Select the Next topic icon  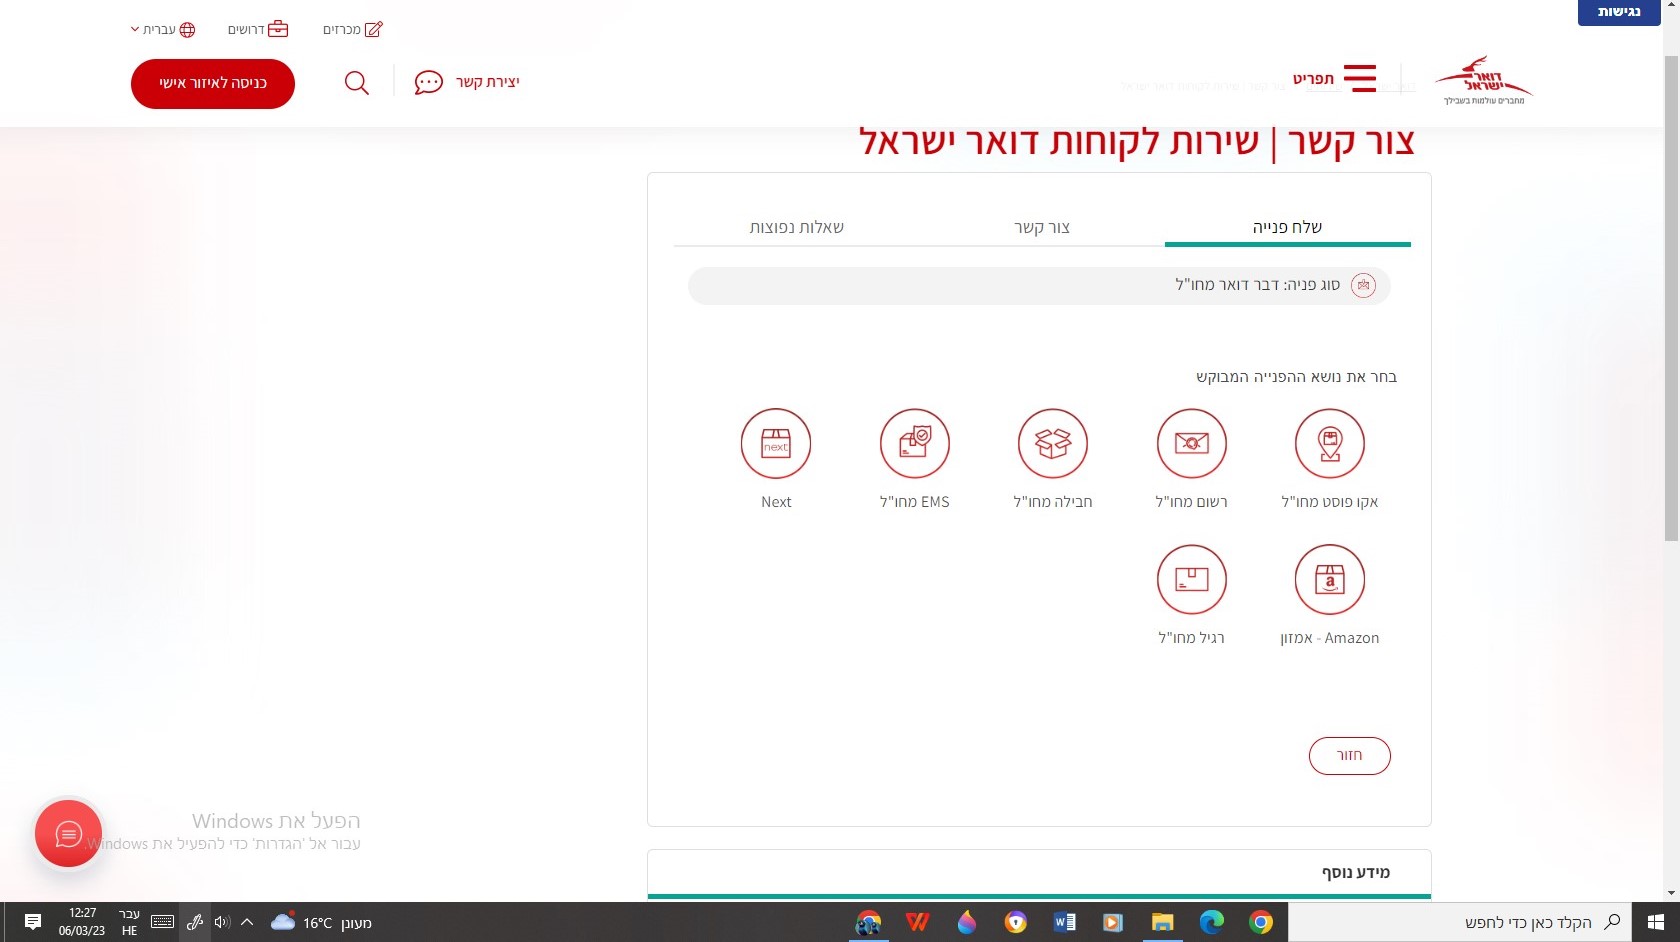point(775,443)
